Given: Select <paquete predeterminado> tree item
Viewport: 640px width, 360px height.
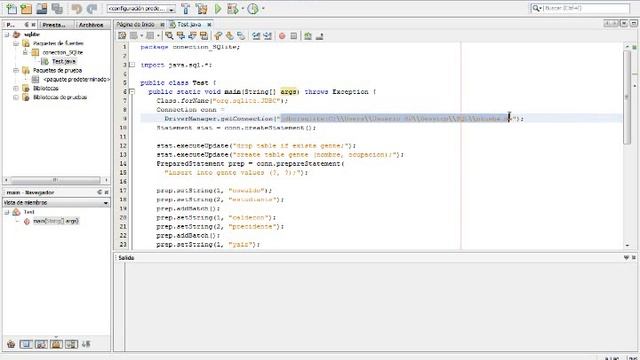Looking at the screenshot, I should click(x=76, y=79).
